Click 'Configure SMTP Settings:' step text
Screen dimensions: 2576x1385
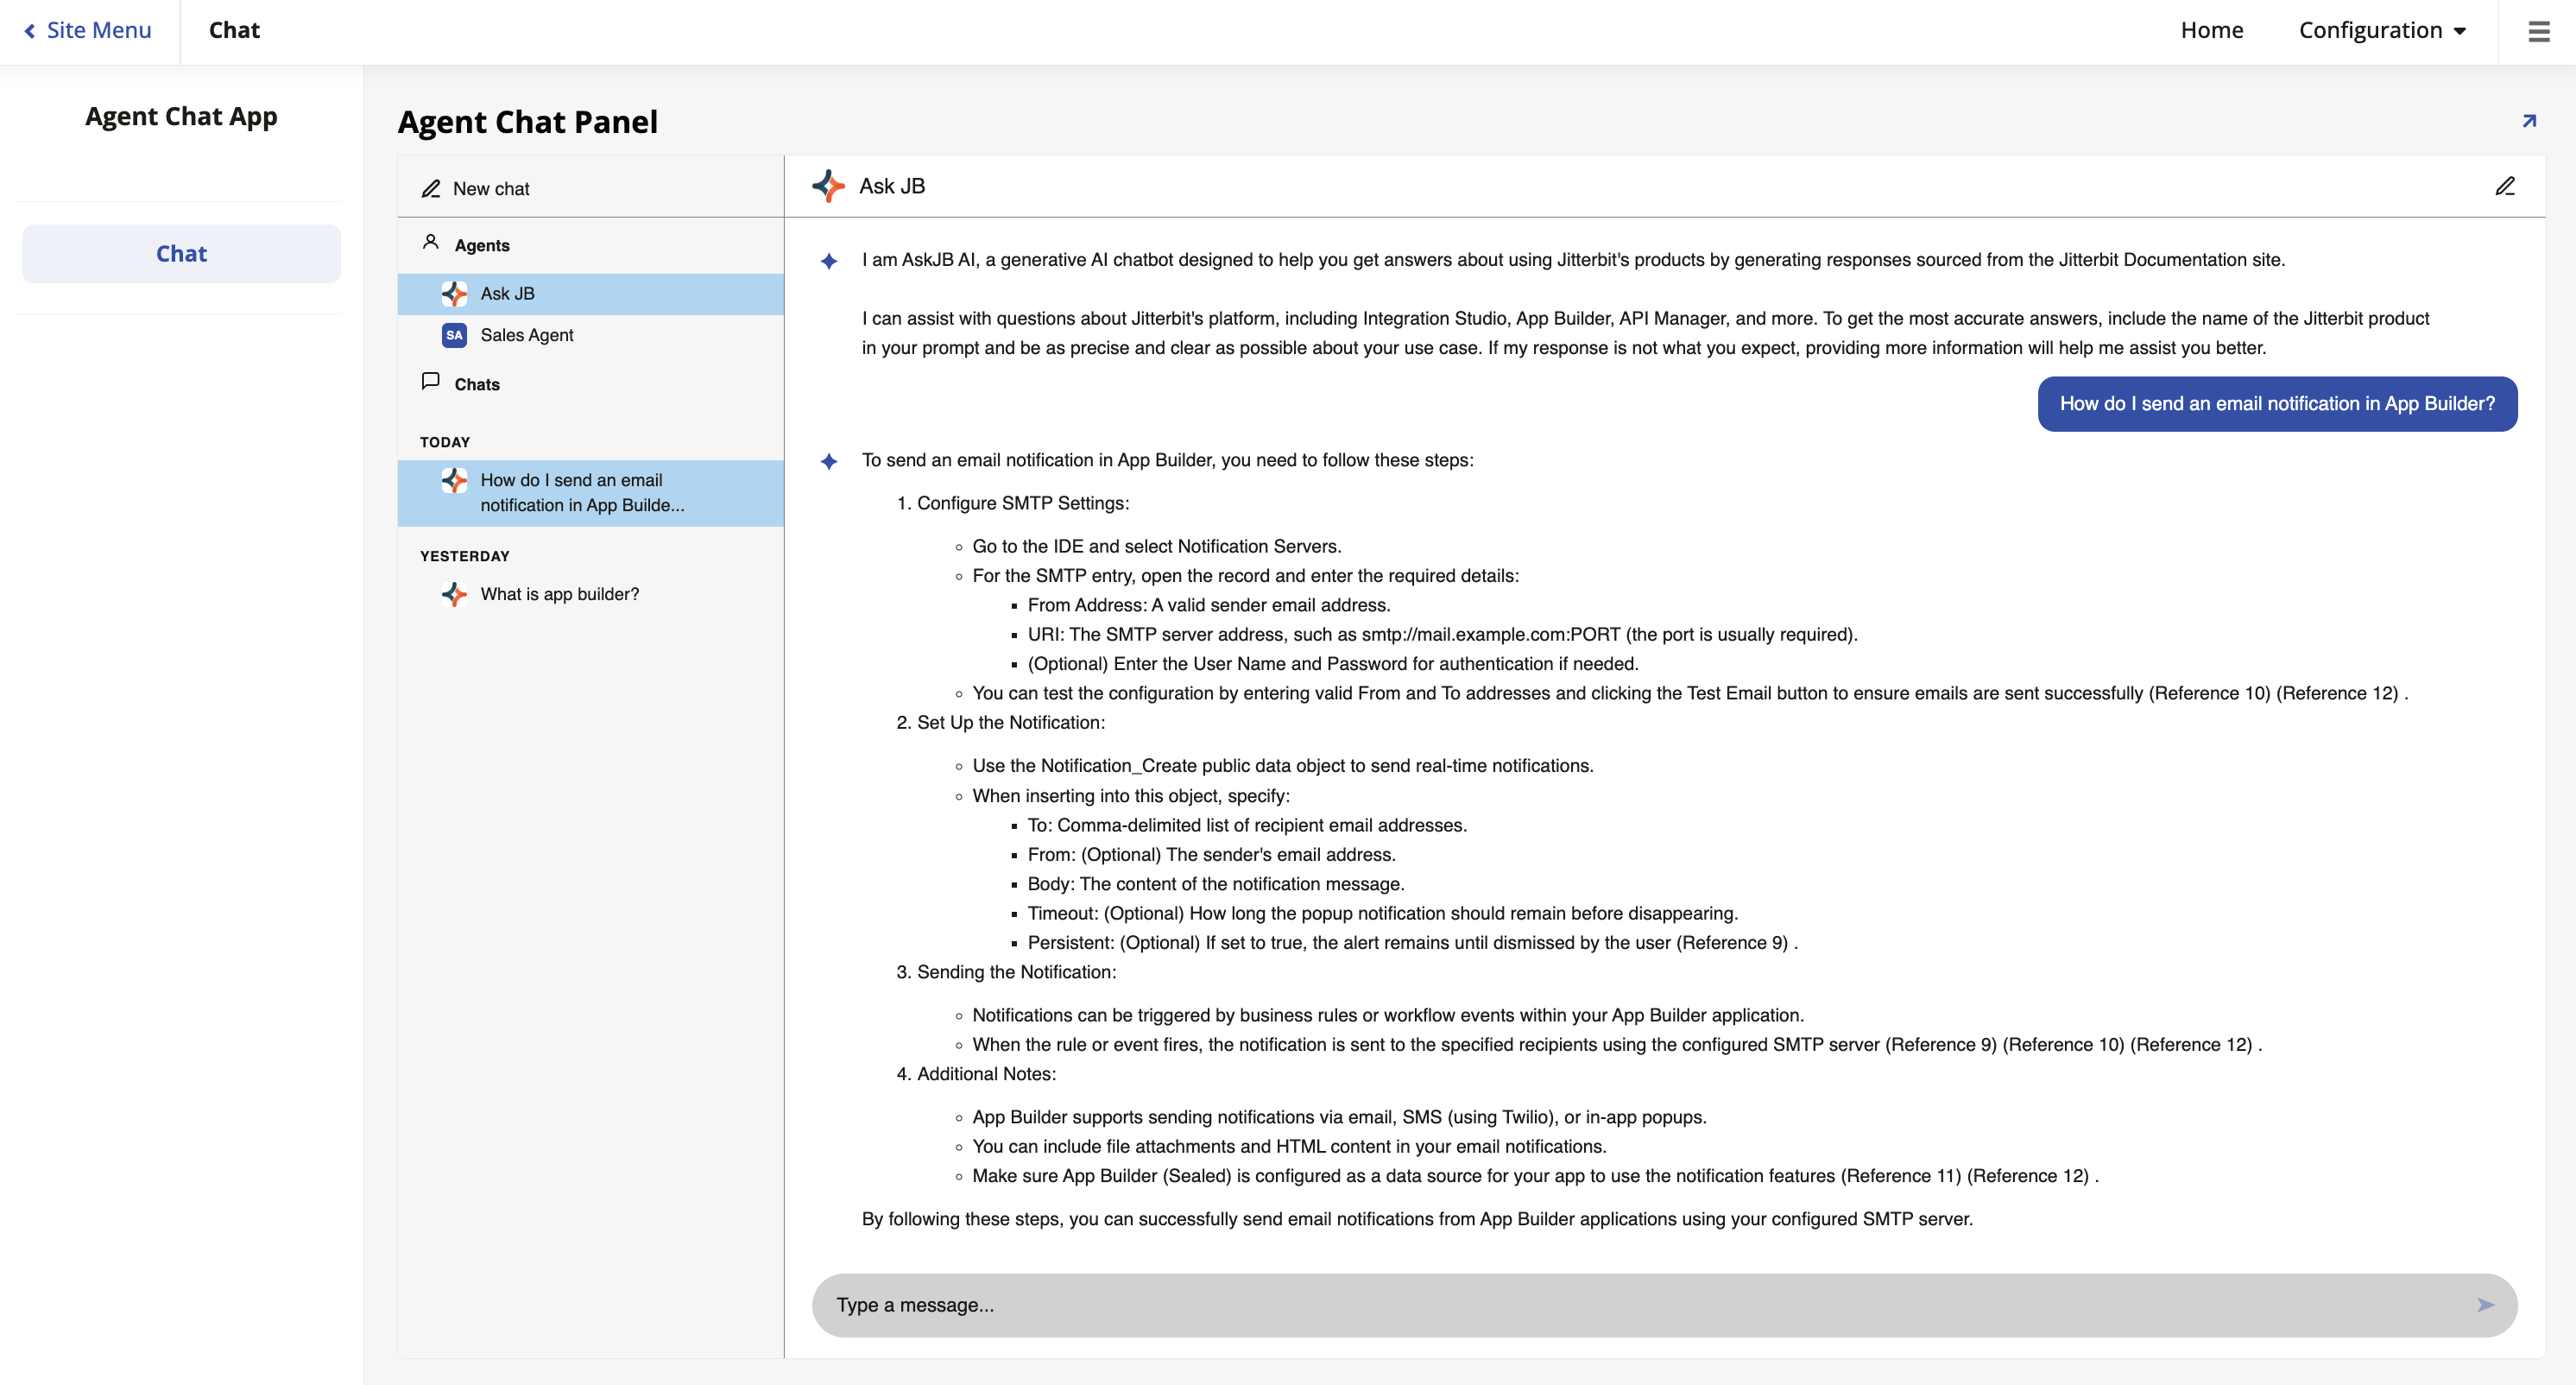(x=1023, y=504)
